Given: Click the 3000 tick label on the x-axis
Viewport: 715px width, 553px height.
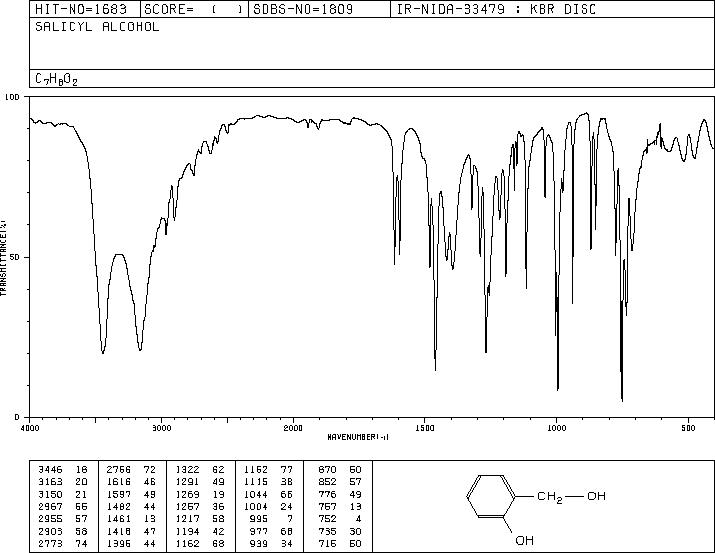Looking at the screenshot, I should [162, 428].
